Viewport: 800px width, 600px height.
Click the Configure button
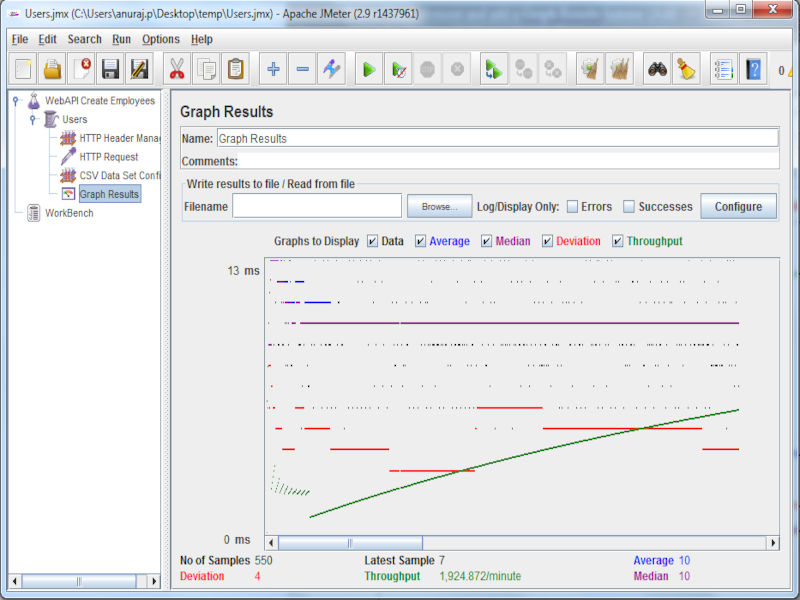[738, 207]
